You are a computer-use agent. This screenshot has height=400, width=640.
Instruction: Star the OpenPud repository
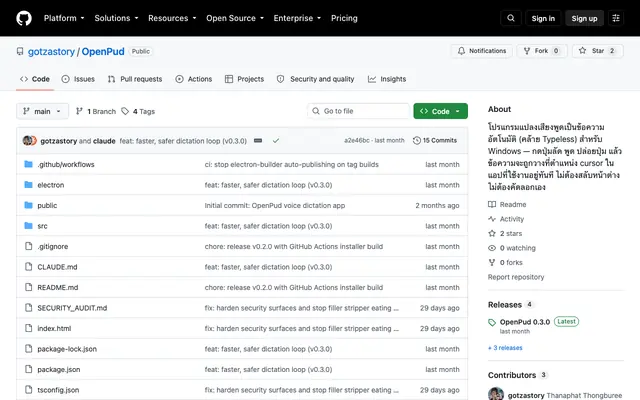598,51
